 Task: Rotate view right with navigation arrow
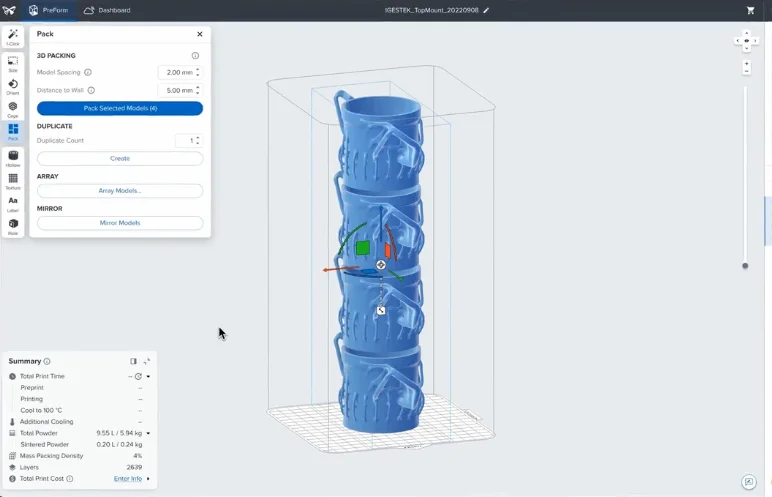[x=755, y=41]
